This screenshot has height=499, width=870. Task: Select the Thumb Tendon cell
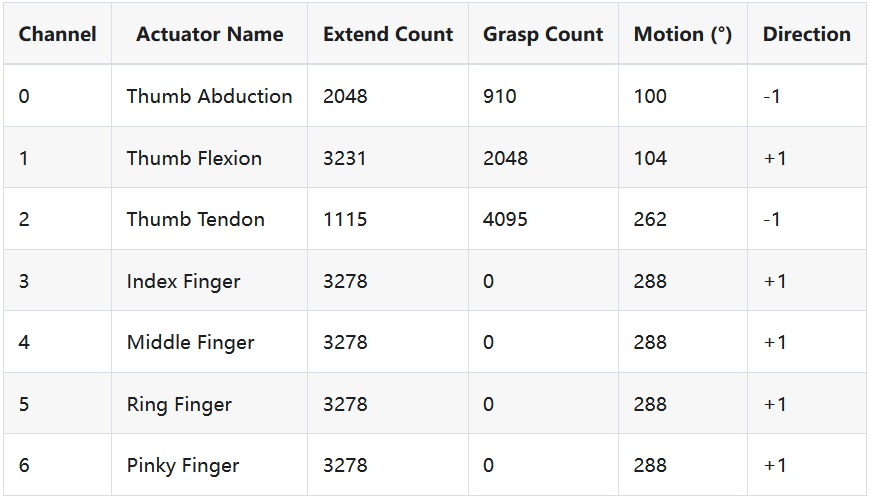click(195, 219)
